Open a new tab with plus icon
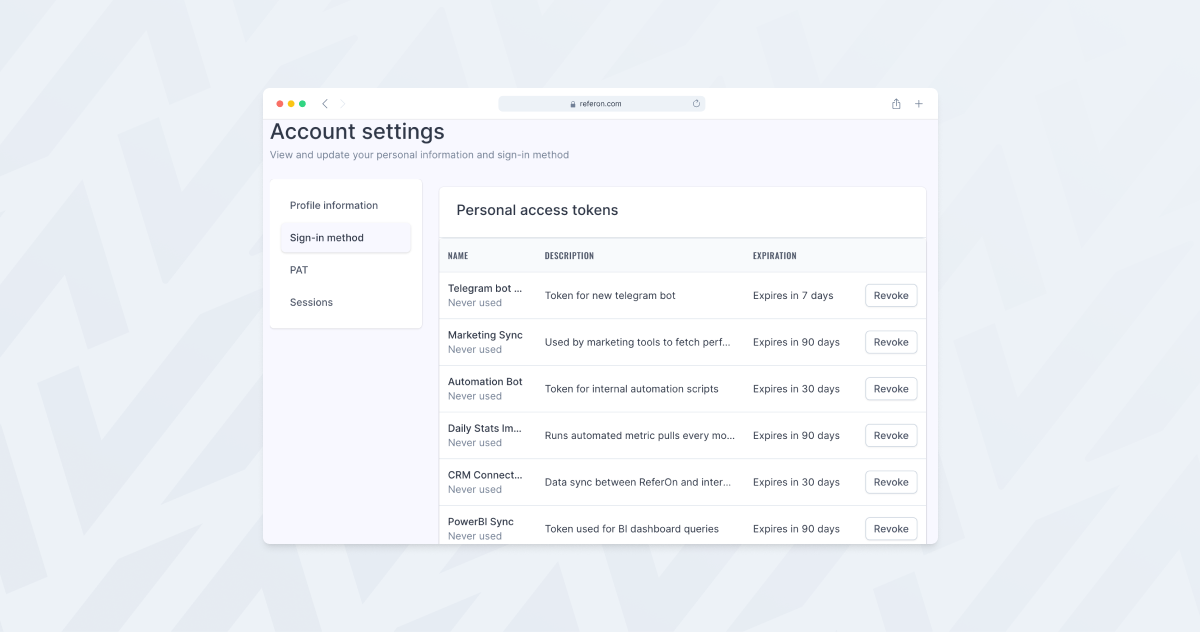The width and height of the screenshot is (1200, 632). click(919, 104)
